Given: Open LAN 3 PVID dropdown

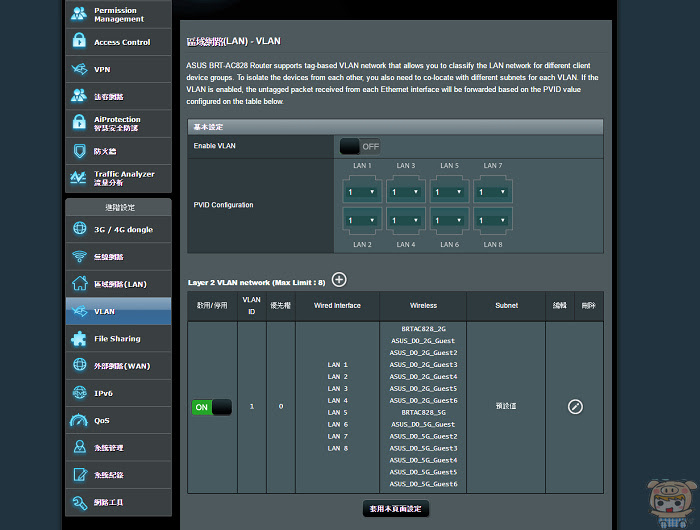Looking at the screenshot, I should click(x=405, y=192).
